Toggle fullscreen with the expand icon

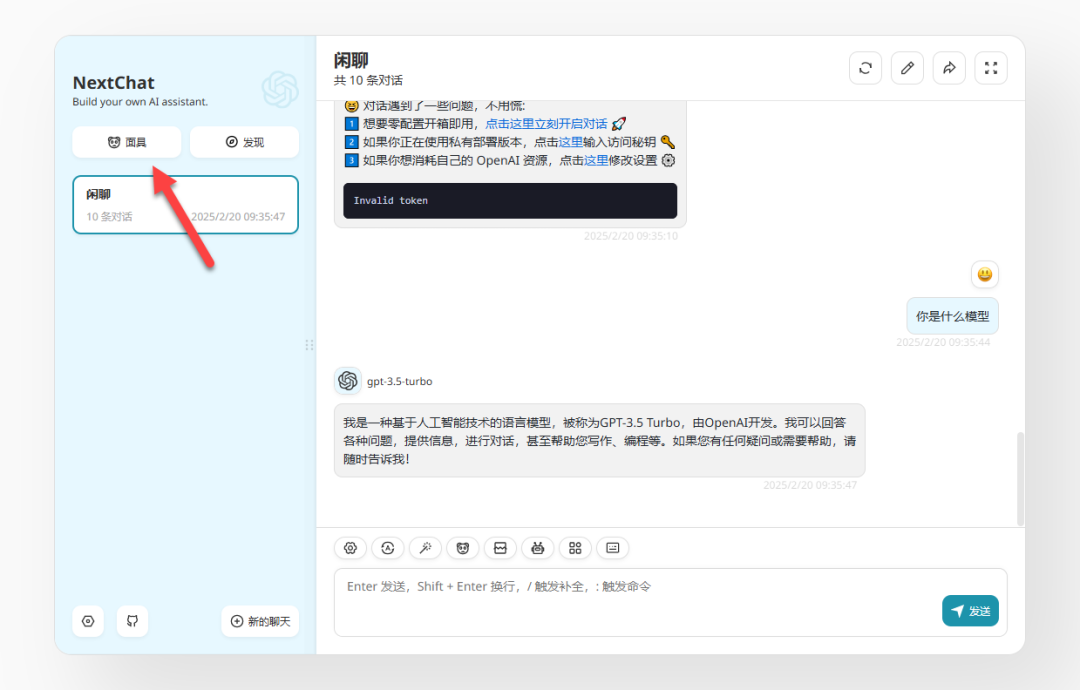991,68
